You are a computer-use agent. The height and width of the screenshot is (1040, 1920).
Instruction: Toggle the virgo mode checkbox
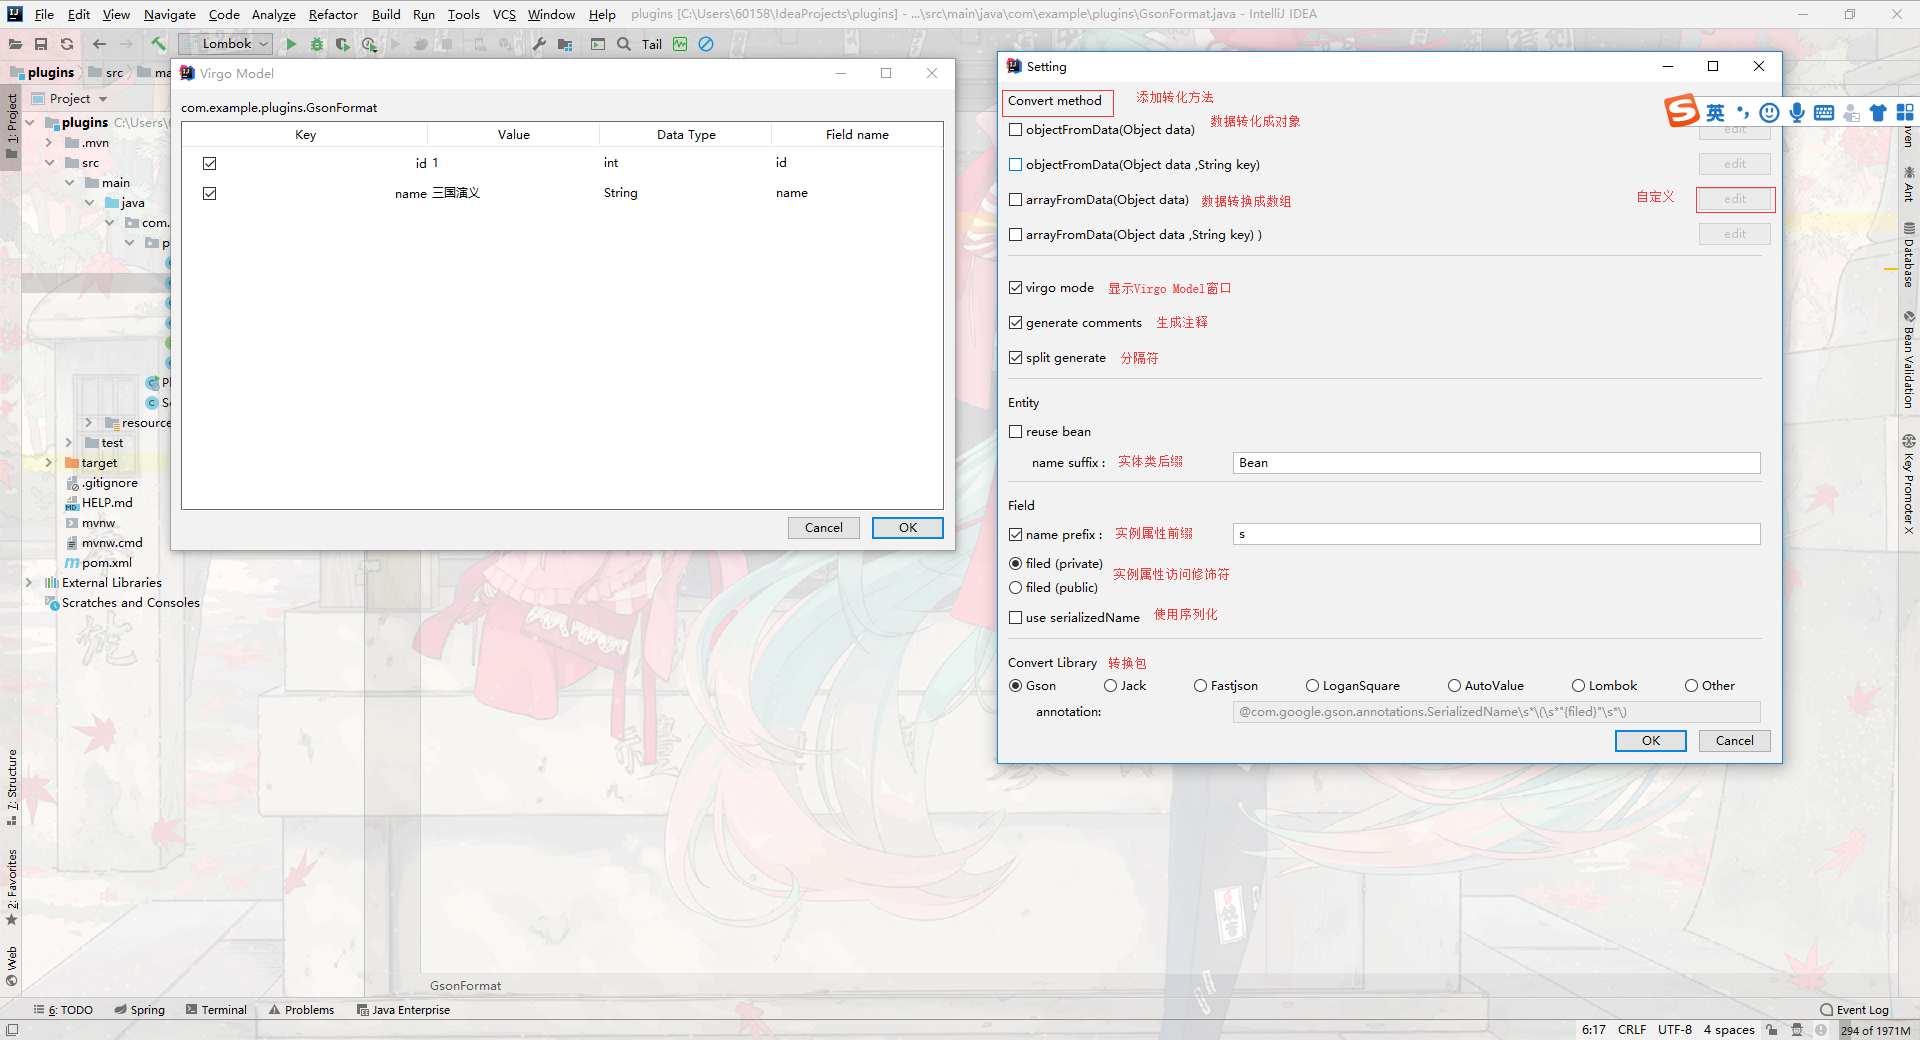click(1015, 288)
